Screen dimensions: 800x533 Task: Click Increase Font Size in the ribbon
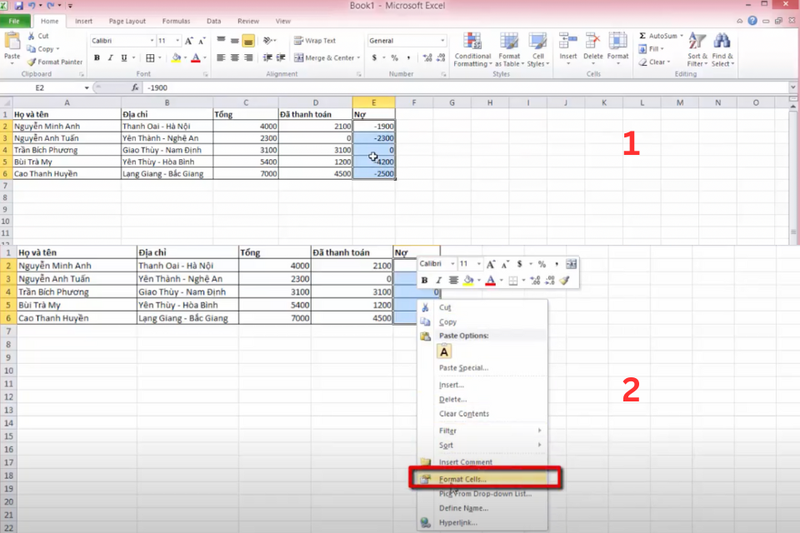pyautogui.click(x=189, y=41)
